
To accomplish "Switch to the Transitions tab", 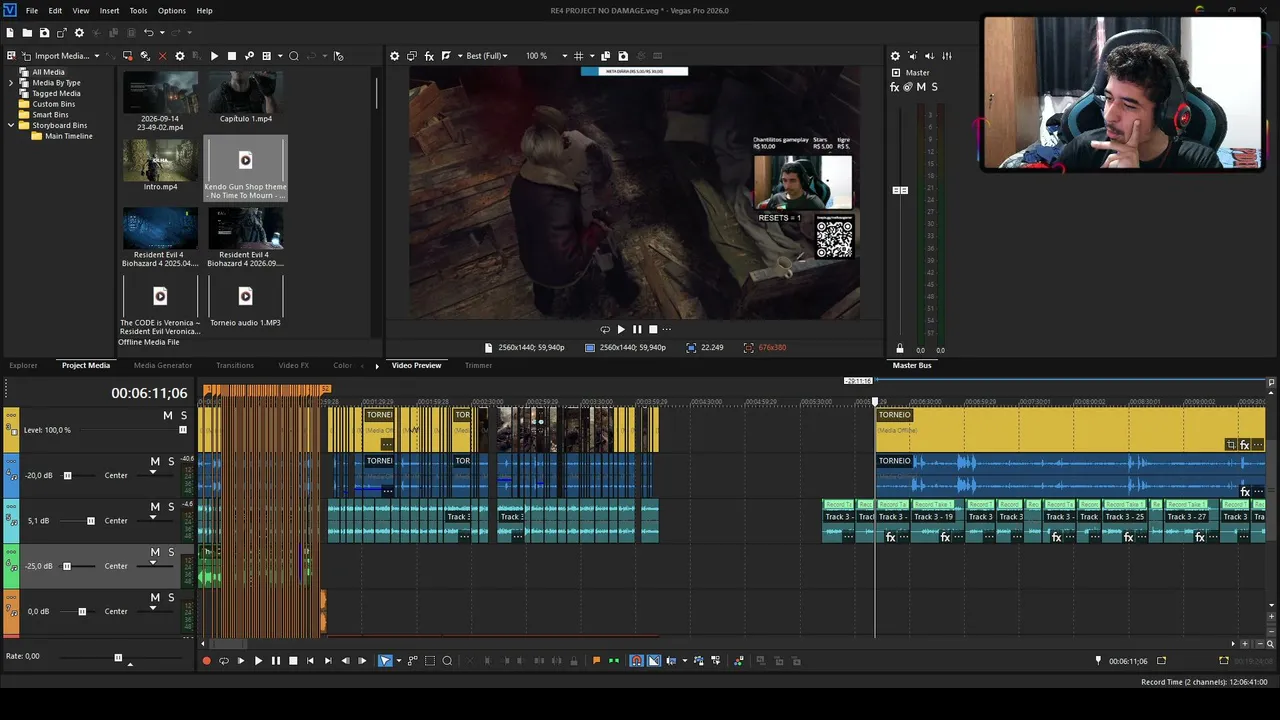I will pos(235,366).
